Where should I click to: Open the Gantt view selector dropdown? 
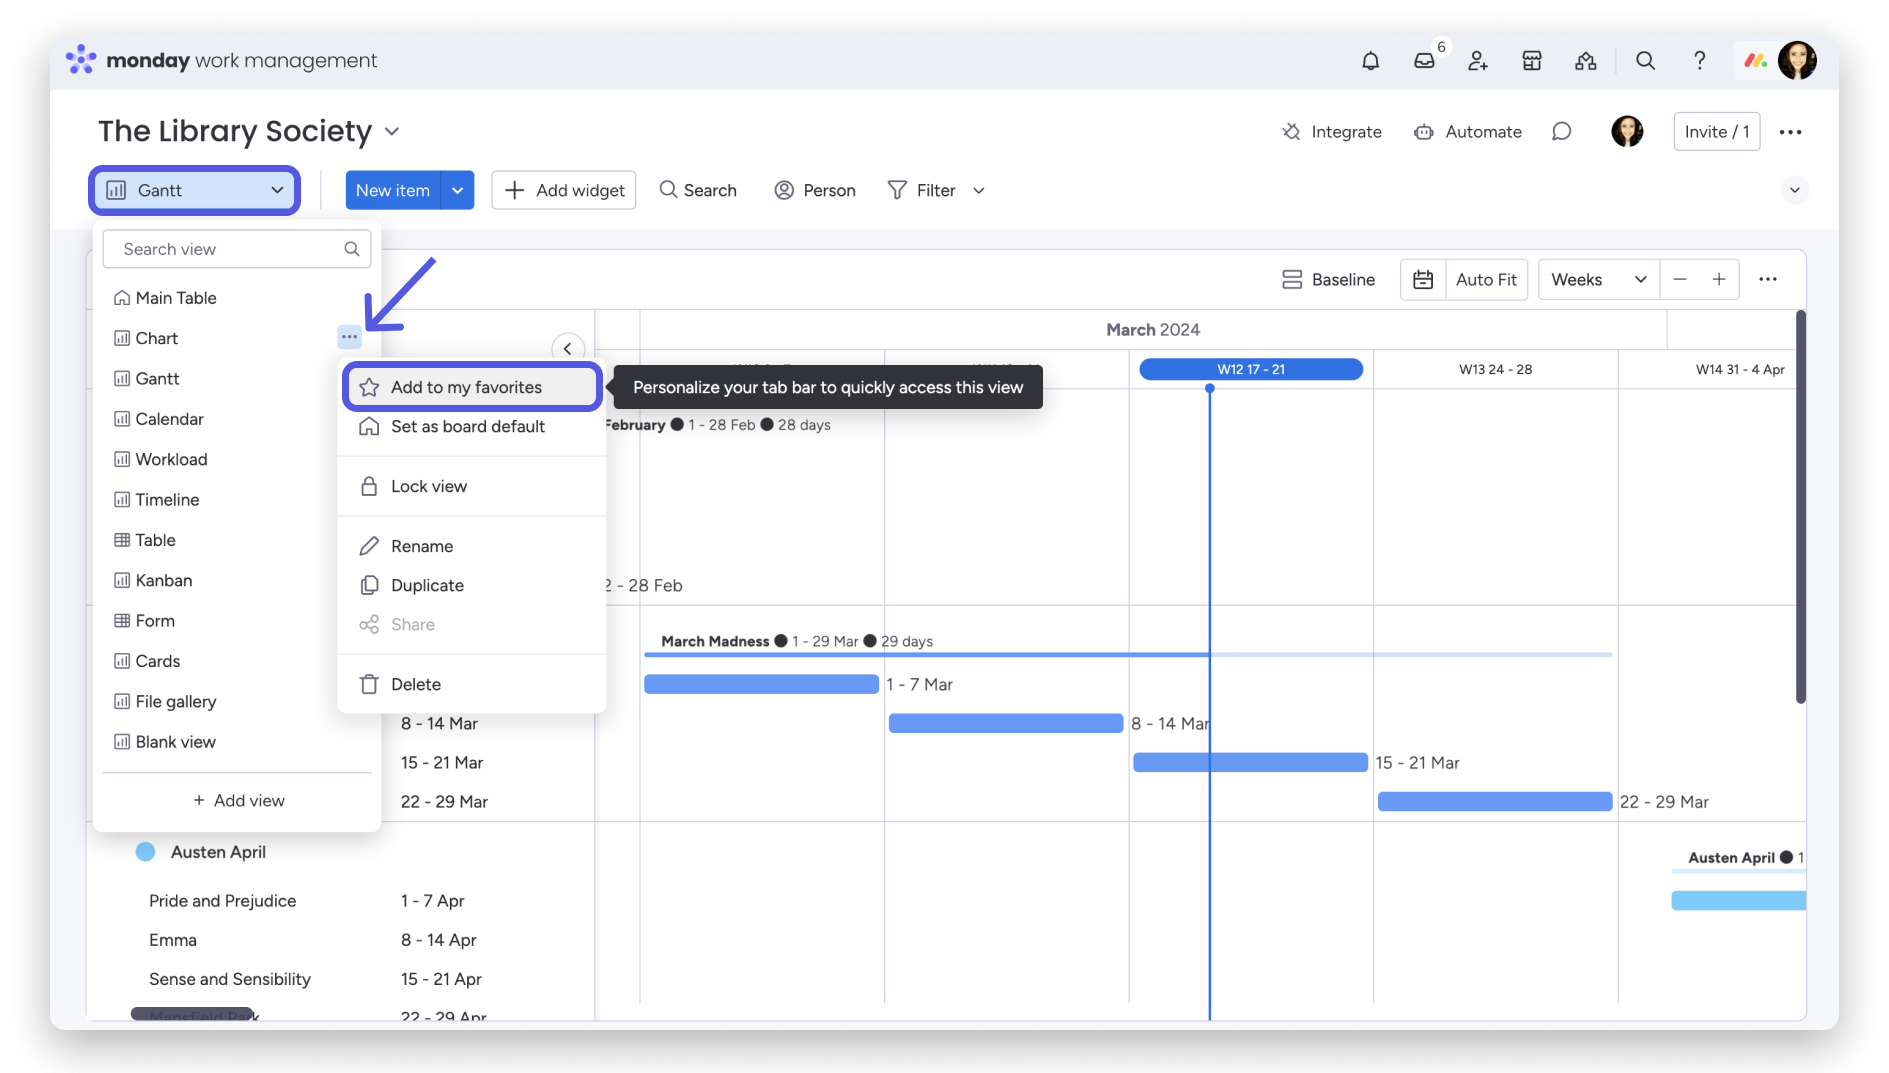tap(195, 190)
